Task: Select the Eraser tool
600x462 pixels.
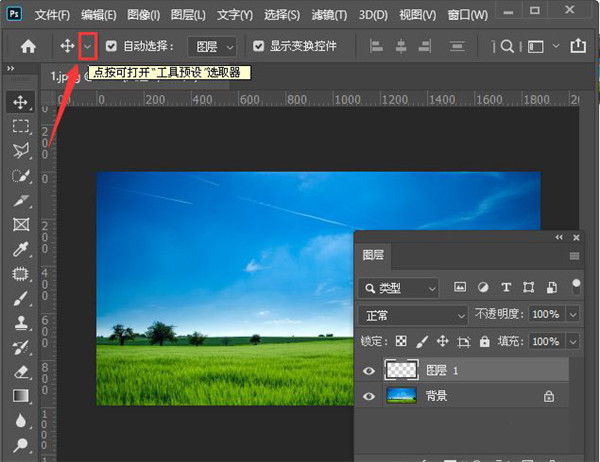Action: [20, 371]
